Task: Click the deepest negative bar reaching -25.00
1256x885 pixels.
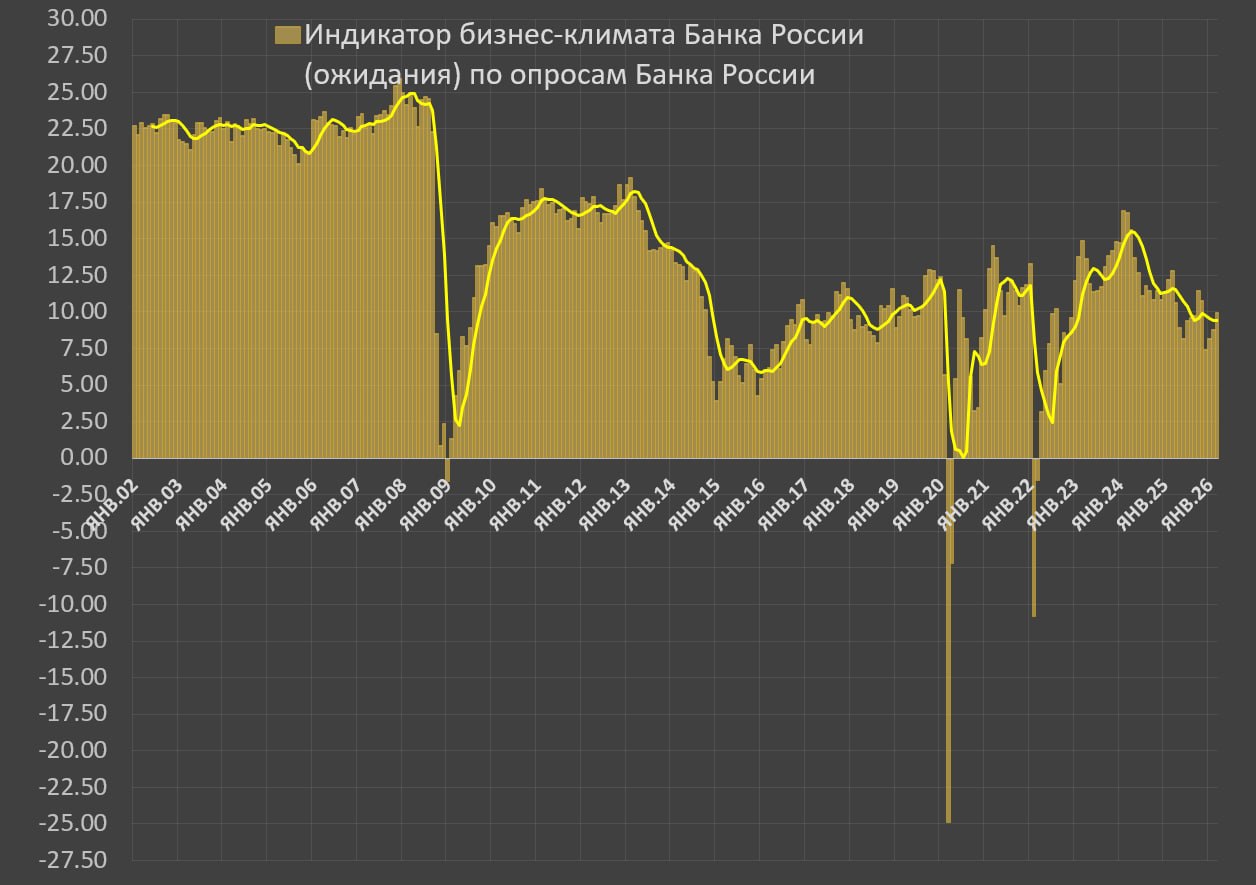Action: (x=948, y=640)
